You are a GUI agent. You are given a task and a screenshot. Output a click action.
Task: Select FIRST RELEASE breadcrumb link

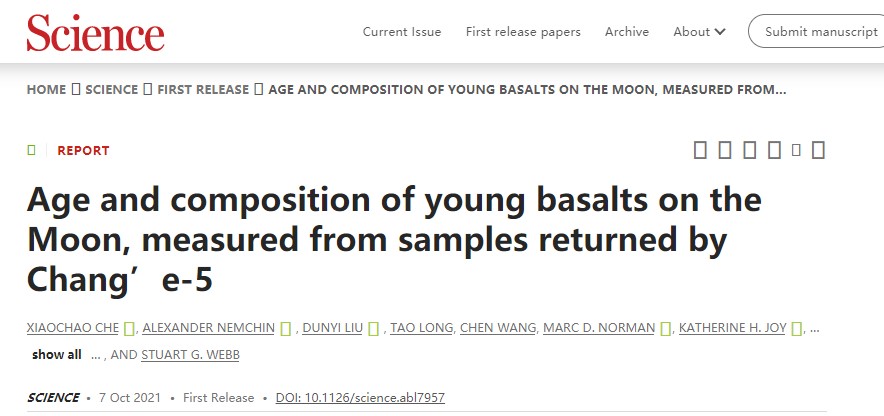[x=204, y=89]
